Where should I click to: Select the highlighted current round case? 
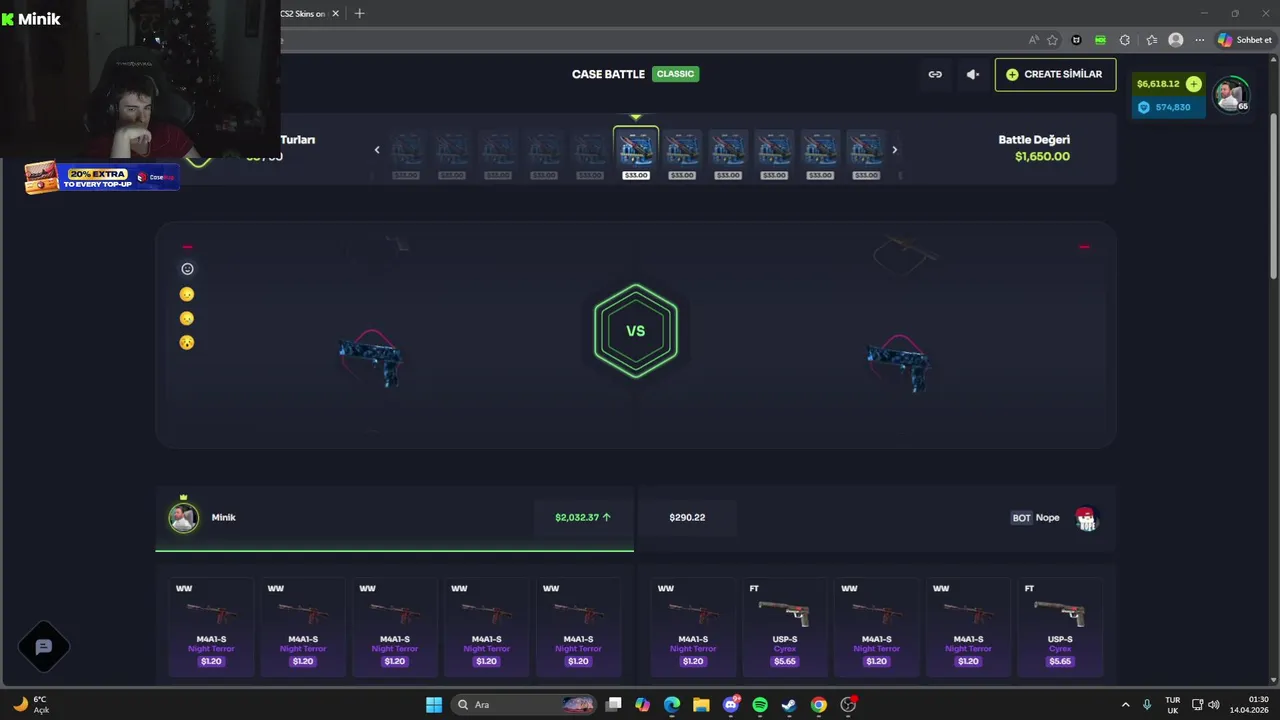[x=635, y=154]
